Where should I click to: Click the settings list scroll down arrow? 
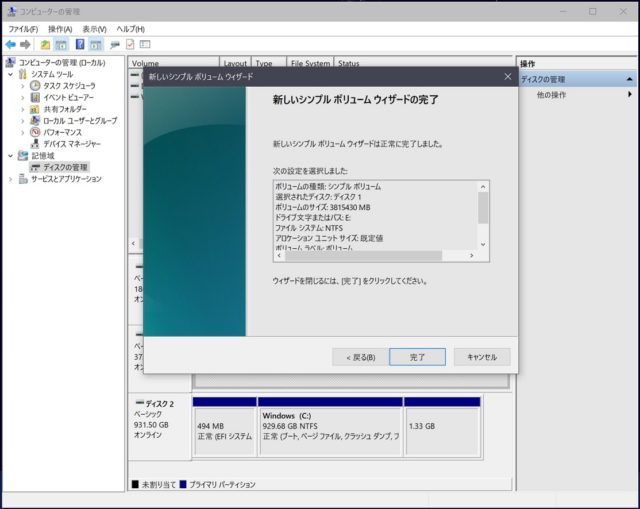tap(483, 244)
